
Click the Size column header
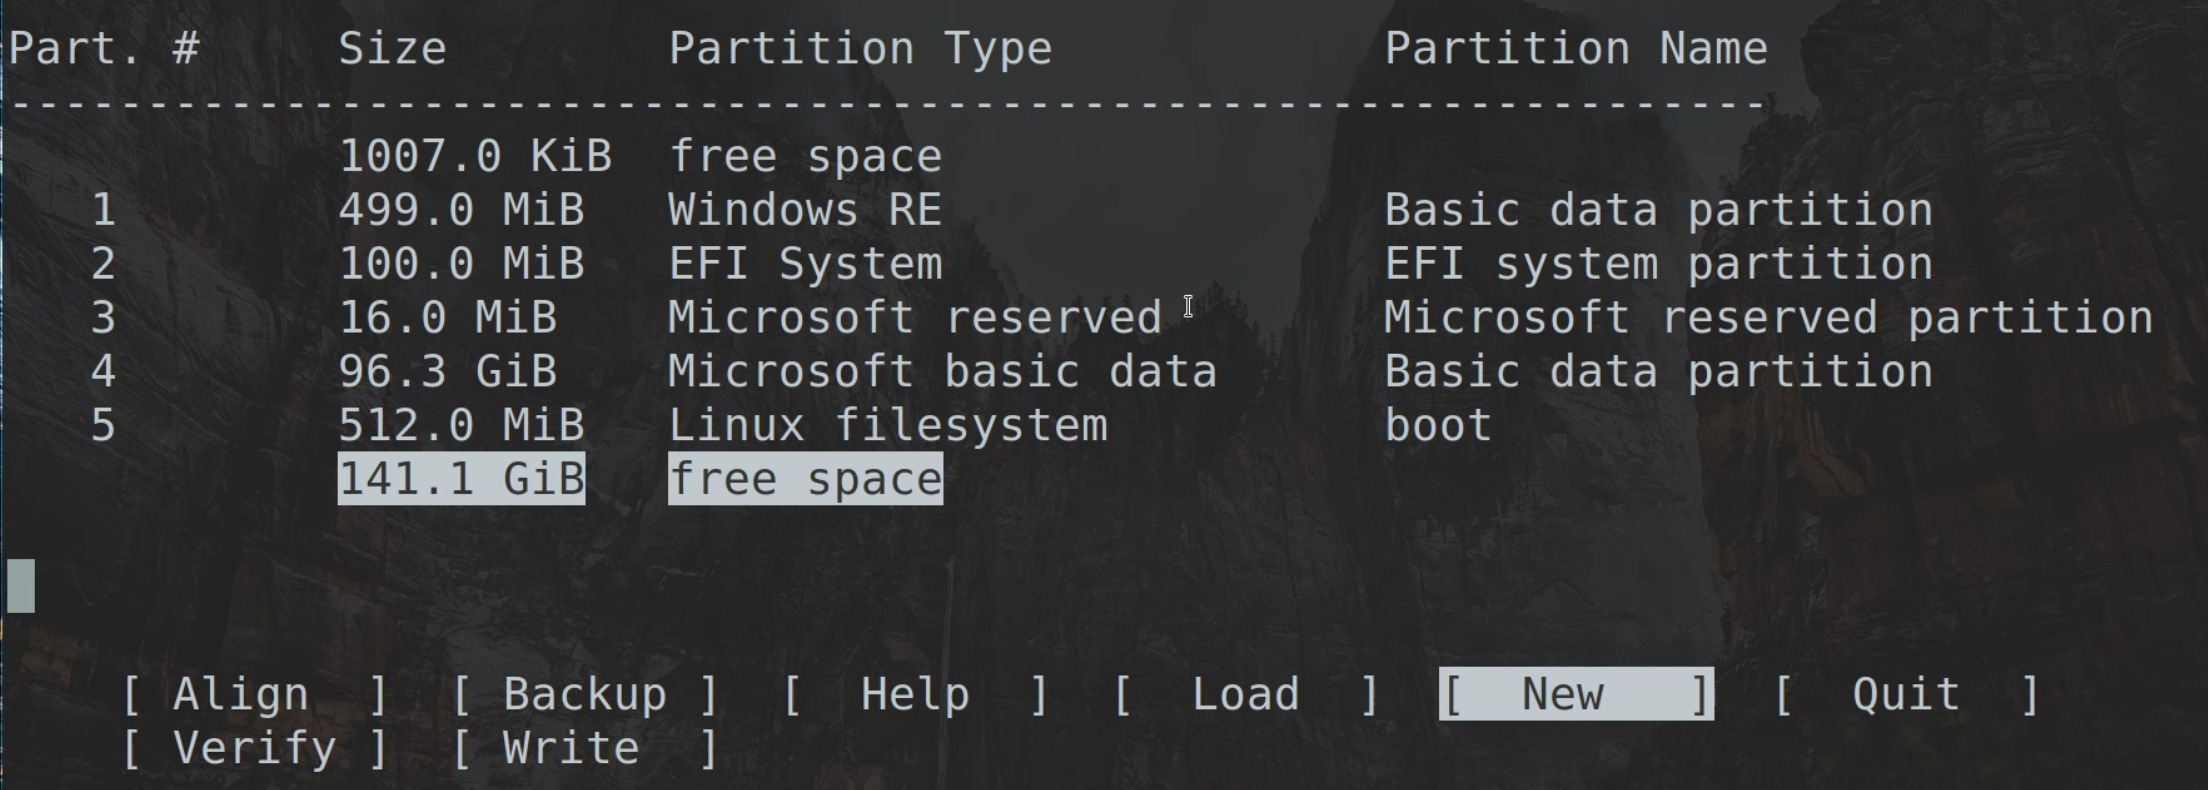(392, 48)
